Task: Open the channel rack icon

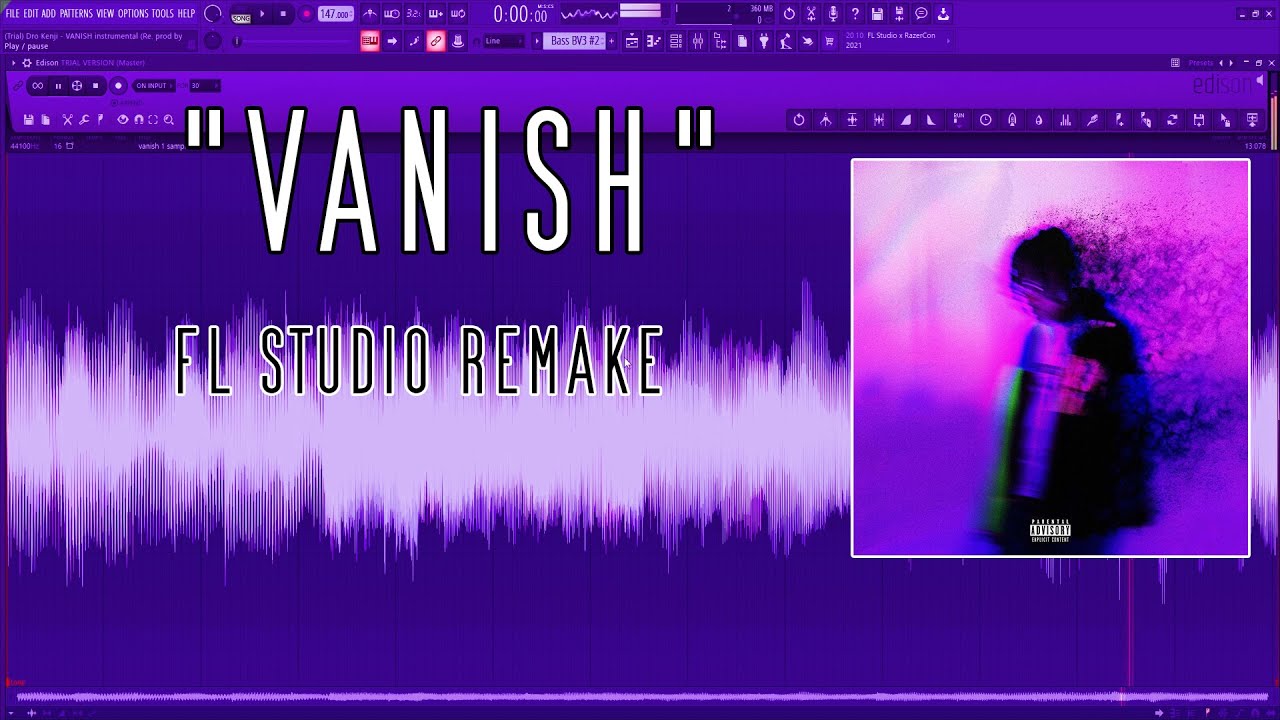Action: point(676,41)
